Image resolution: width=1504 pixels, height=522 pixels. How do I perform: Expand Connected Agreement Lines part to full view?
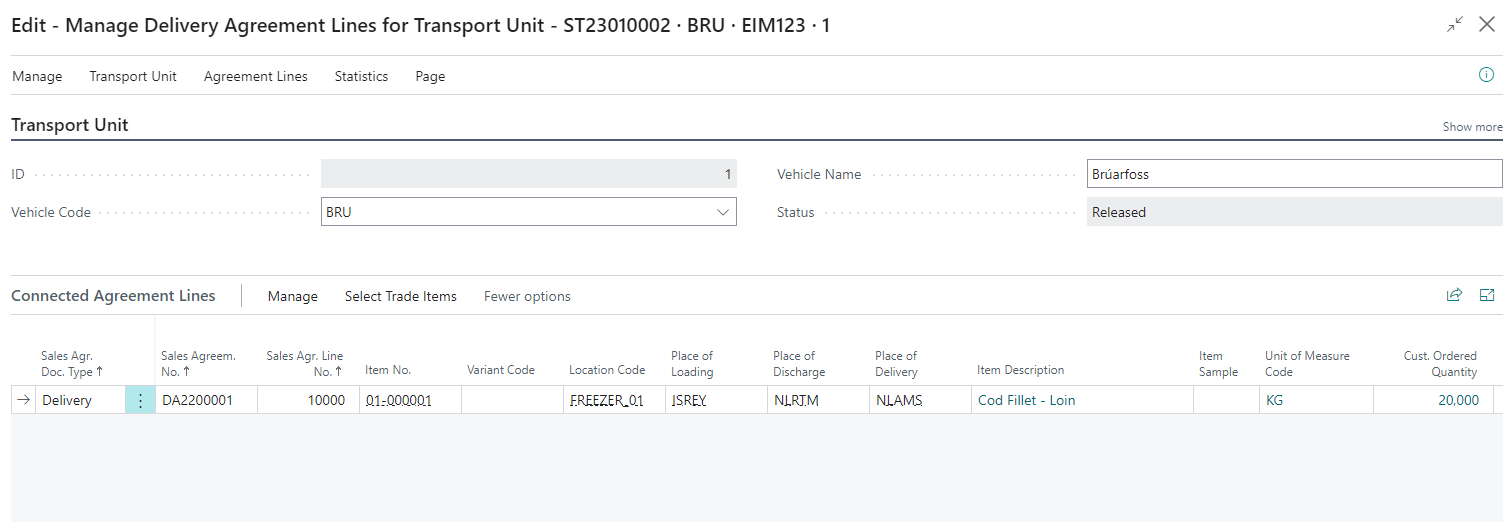point(1487,295)
